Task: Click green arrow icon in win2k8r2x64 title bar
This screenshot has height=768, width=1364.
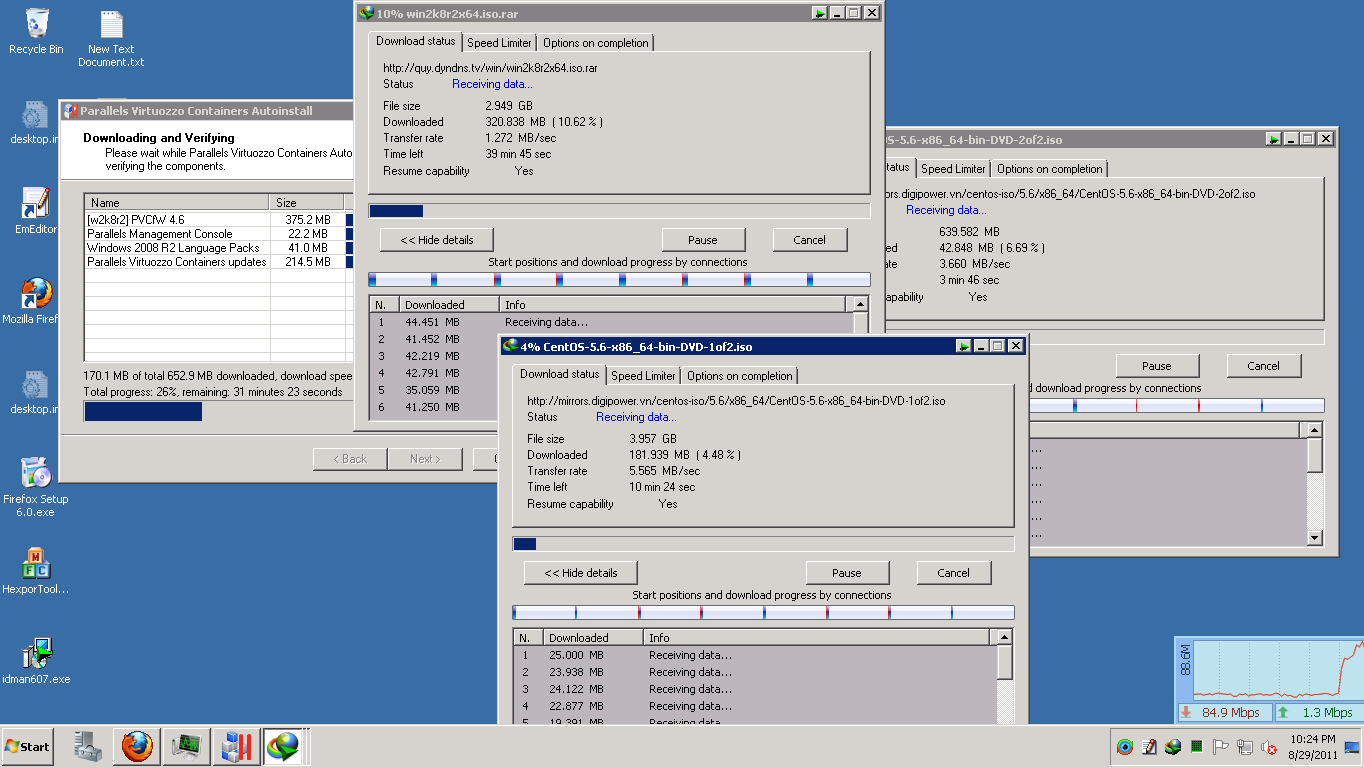Action: [820, 13]
